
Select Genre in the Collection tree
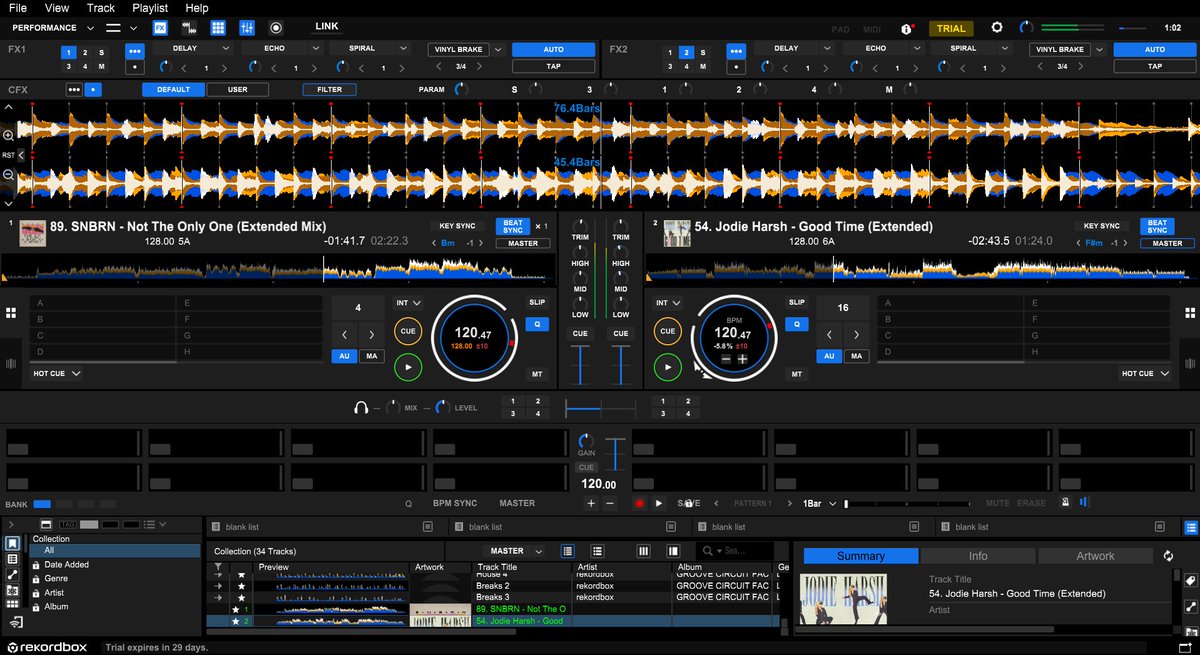coord(56,578)
